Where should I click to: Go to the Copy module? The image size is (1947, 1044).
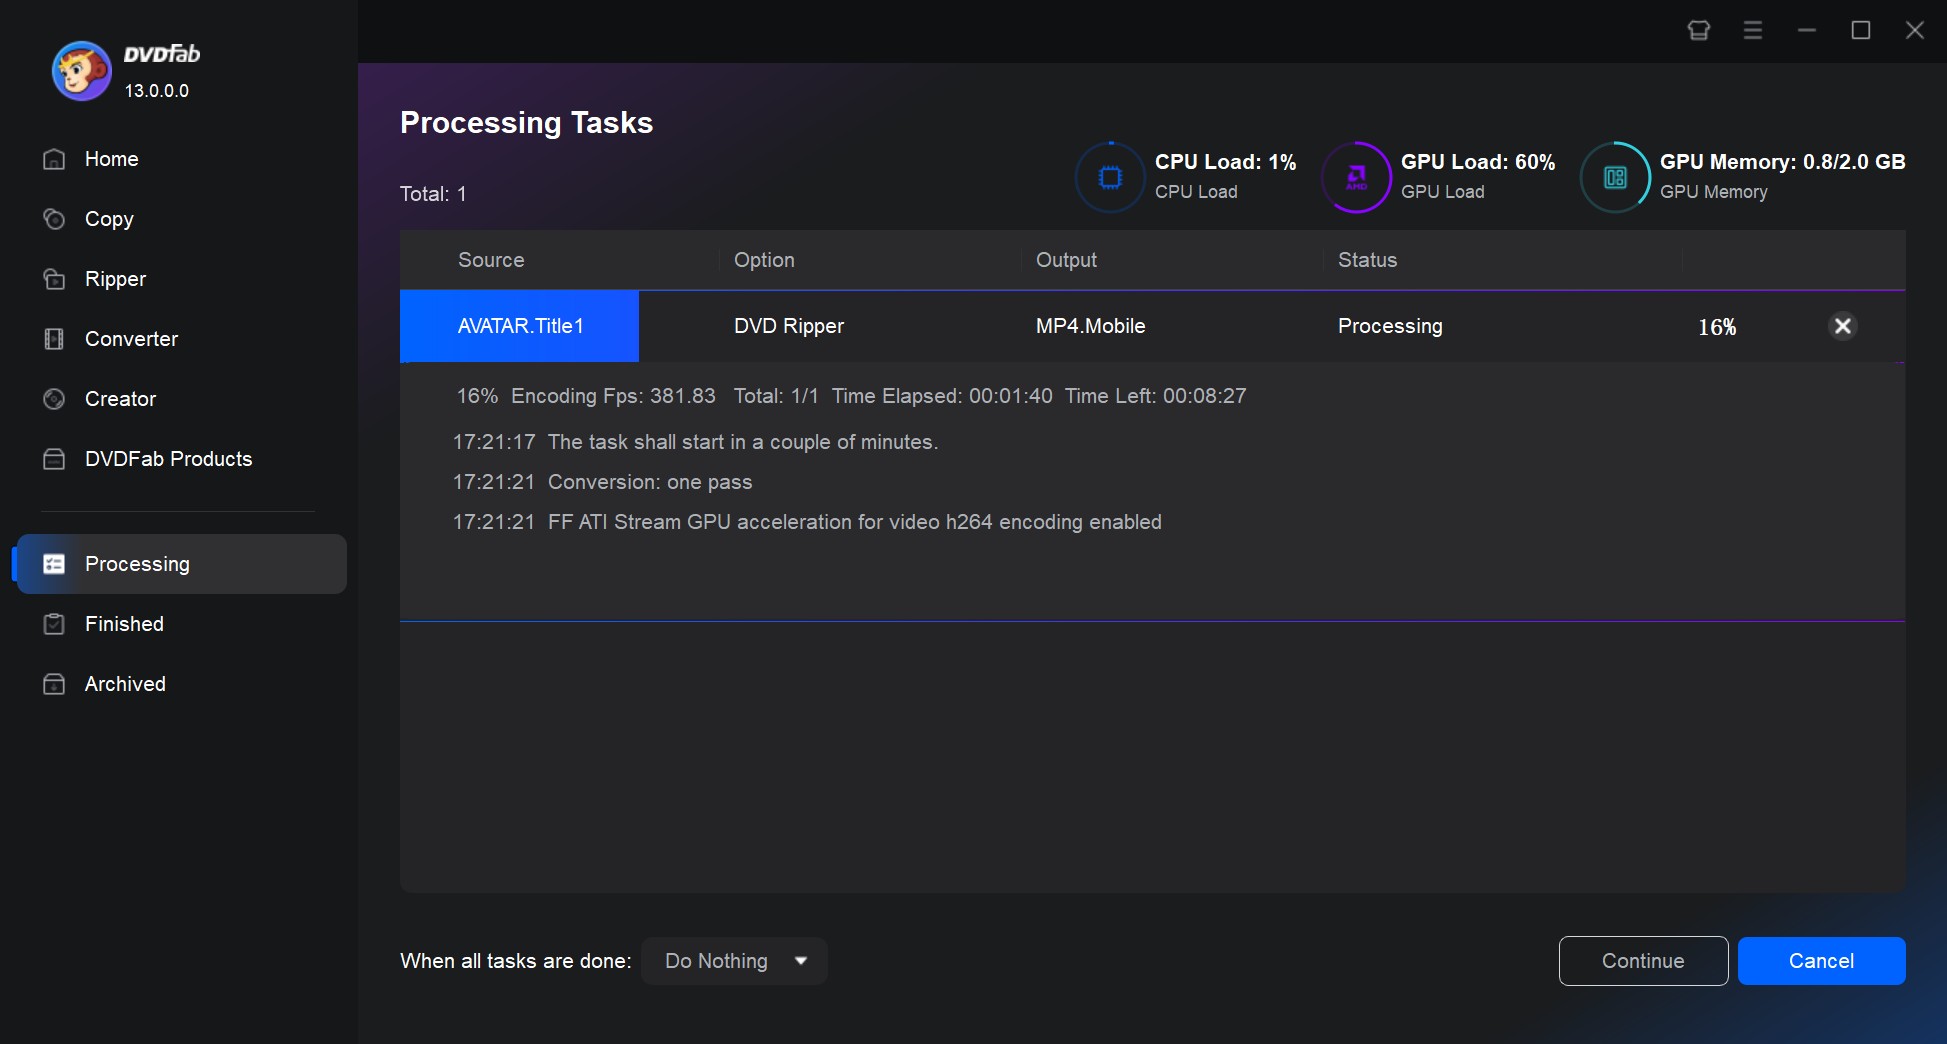[x=182, y=219]
